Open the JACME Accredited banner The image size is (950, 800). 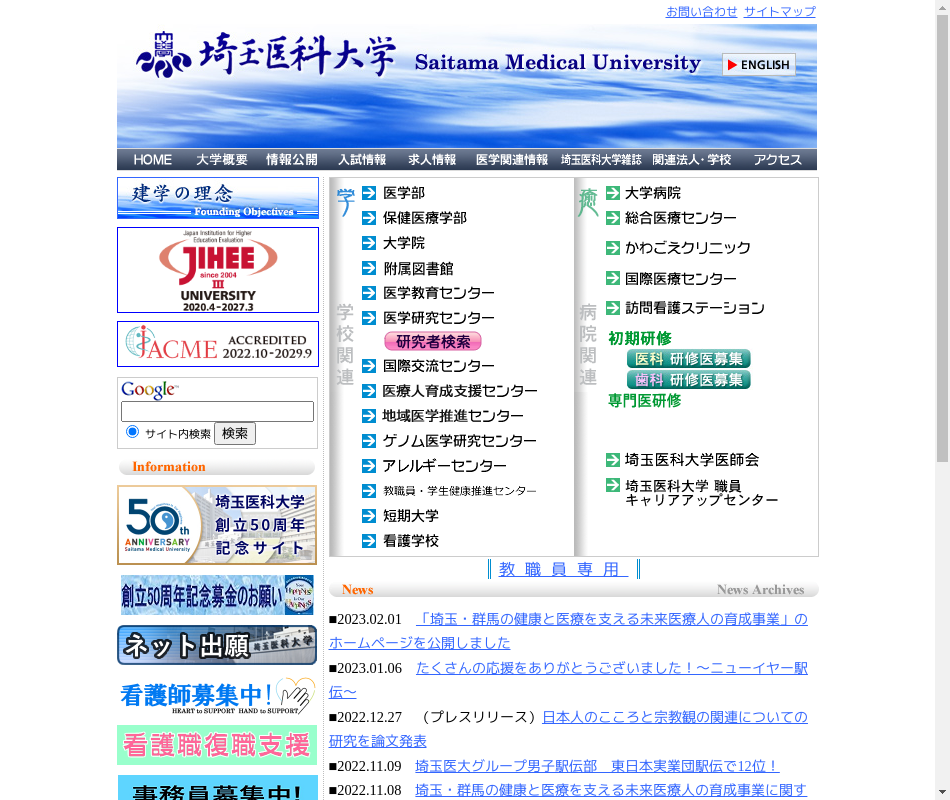point(218,344)
